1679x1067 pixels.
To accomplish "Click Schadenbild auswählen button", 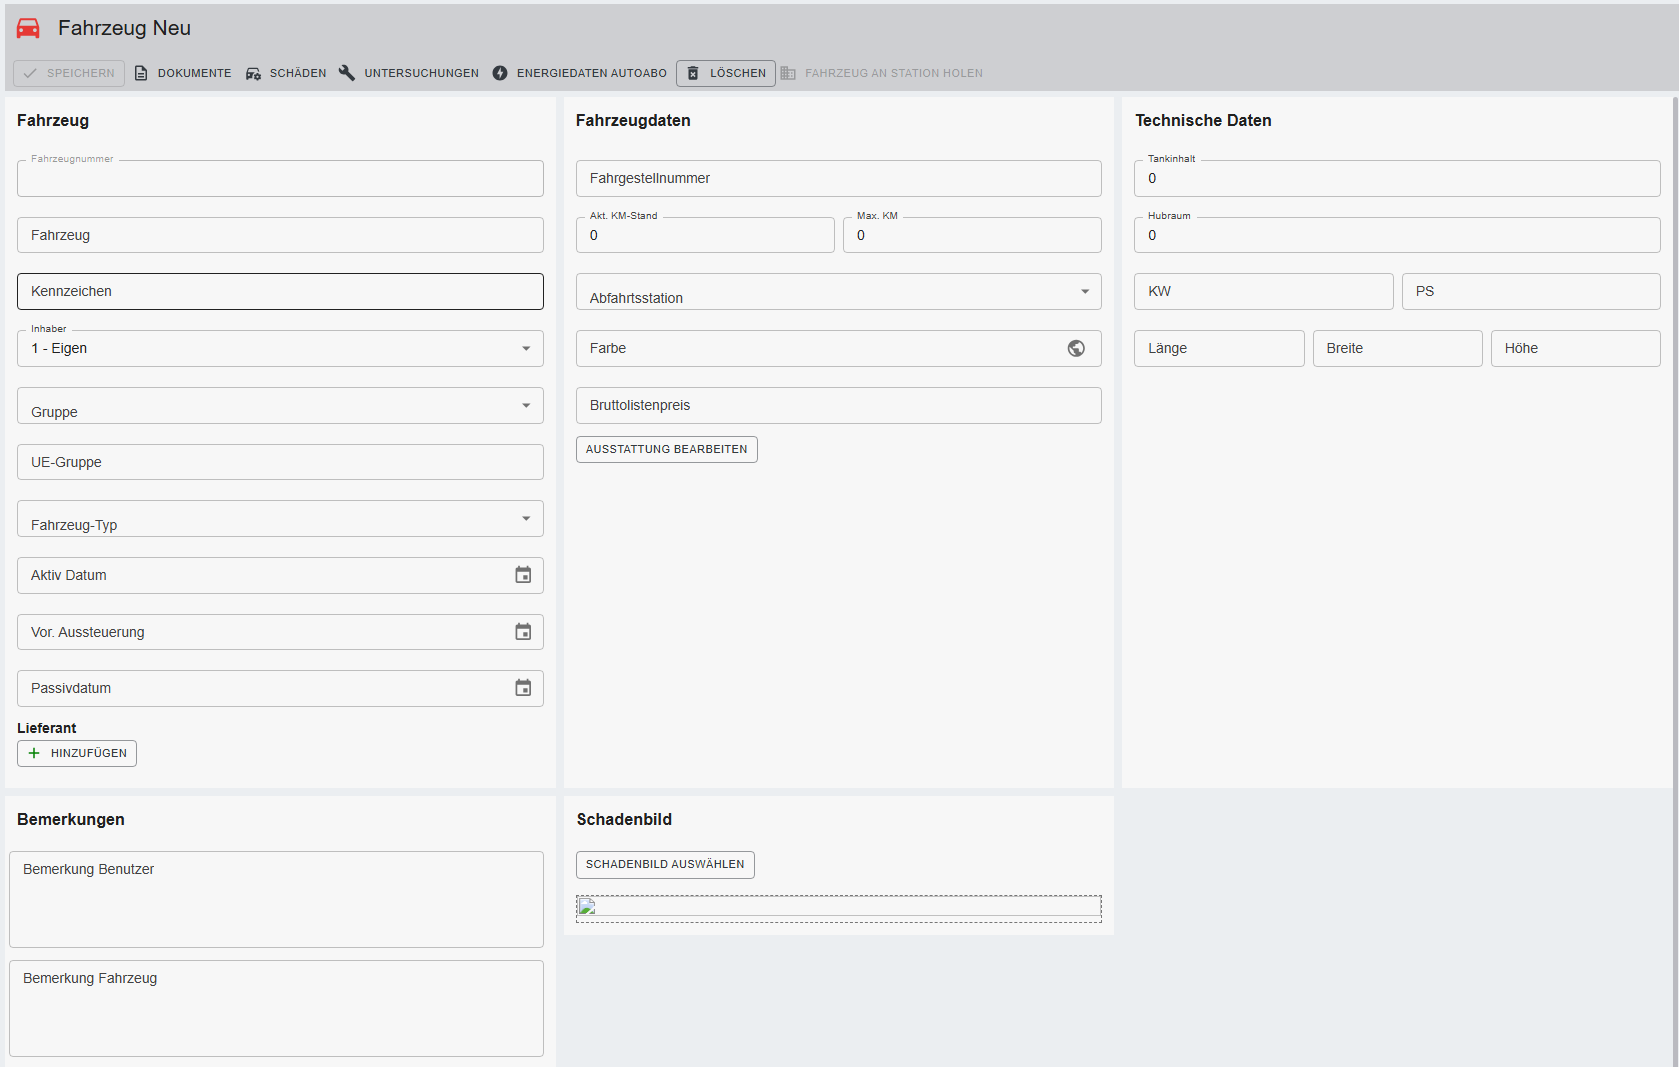I will pos(665,864).
